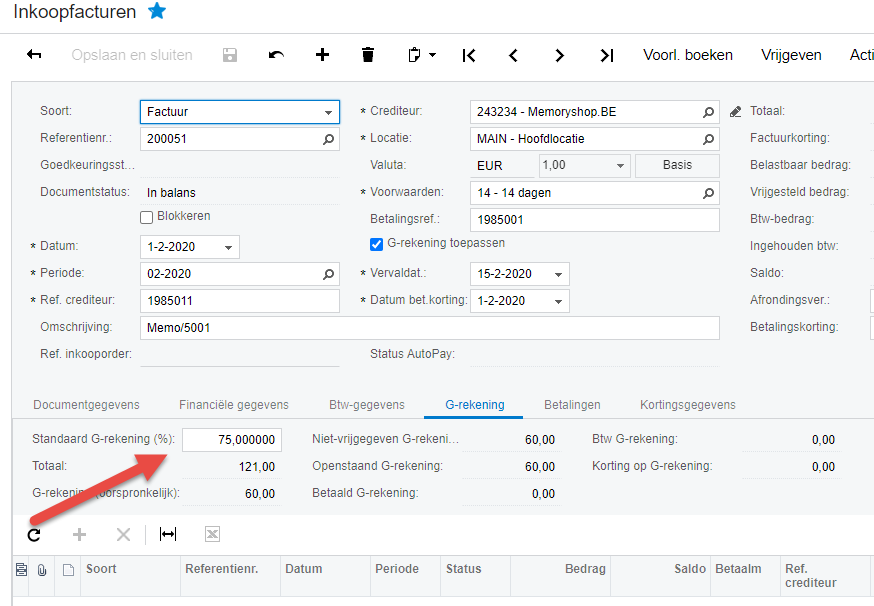Viewport: 874px width, 606px height.
Task: Open the Datum date picker dropdown
Action: [229, 248]
